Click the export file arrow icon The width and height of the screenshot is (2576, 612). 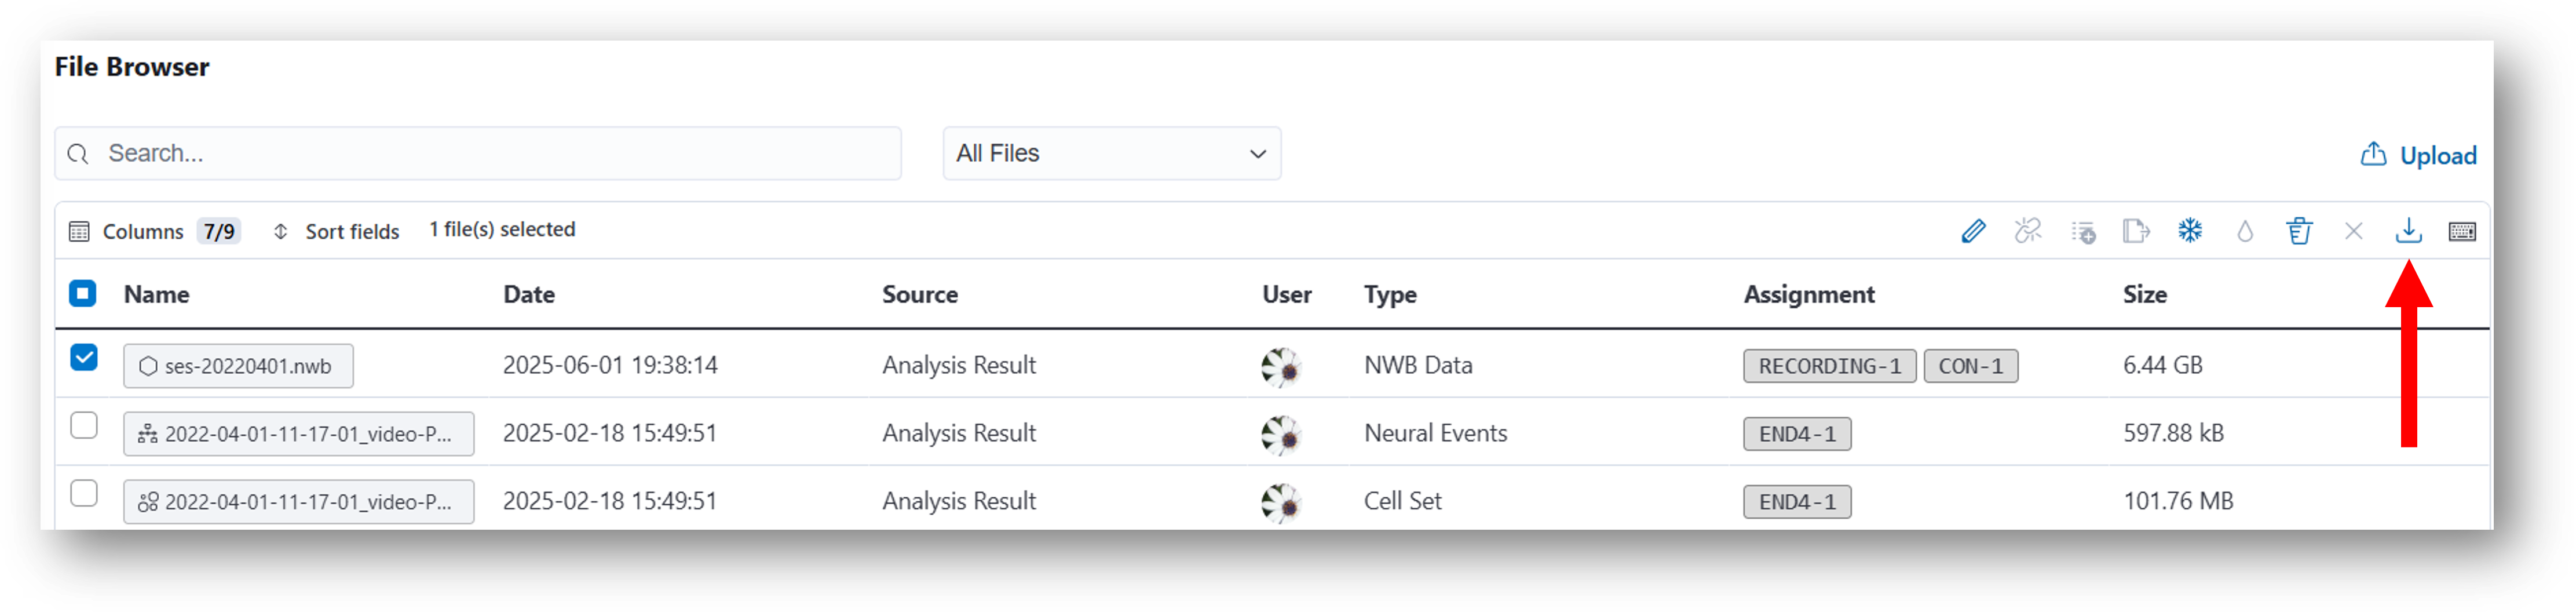click(x=2136, y=231)
